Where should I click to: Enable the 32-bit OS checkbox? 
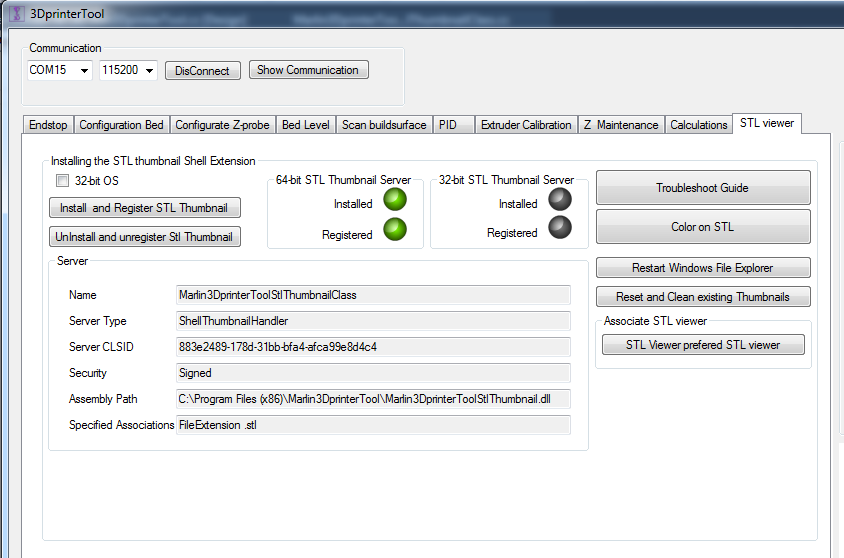(63, 181)
